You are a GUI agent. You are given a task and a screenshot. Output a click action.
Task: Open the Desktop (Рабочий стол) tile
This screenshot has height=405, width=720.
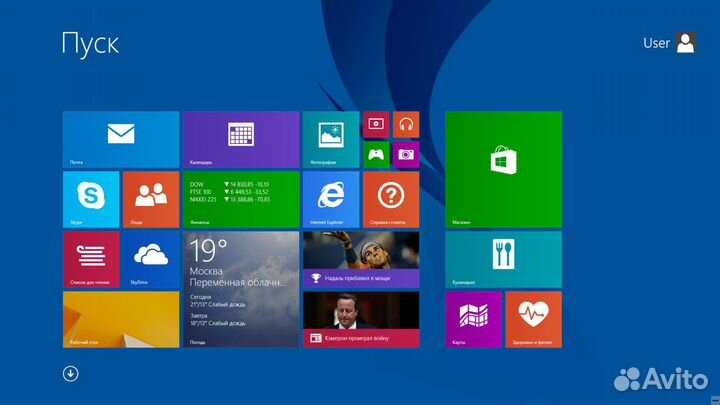coord(121,320)
